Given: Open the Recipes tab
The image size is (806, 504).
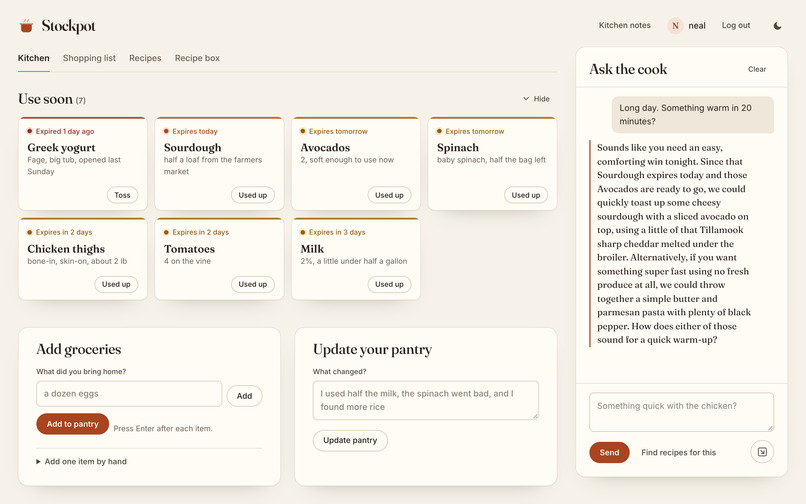Looking at the screenshot, I should (x=145, y=58).
